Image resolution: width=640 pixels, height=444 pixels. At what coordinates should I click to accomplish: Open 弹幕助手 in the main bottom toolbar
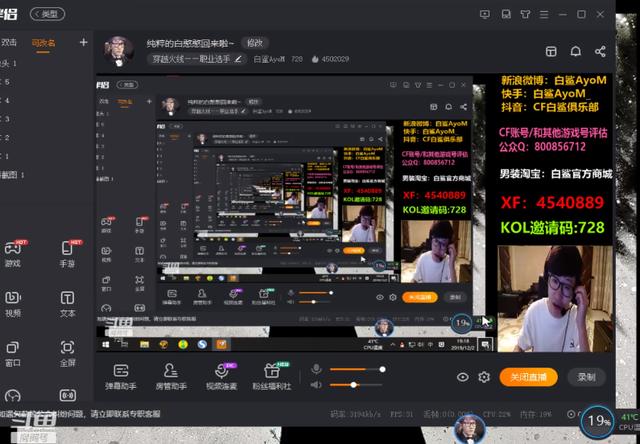tap(121, 377)
